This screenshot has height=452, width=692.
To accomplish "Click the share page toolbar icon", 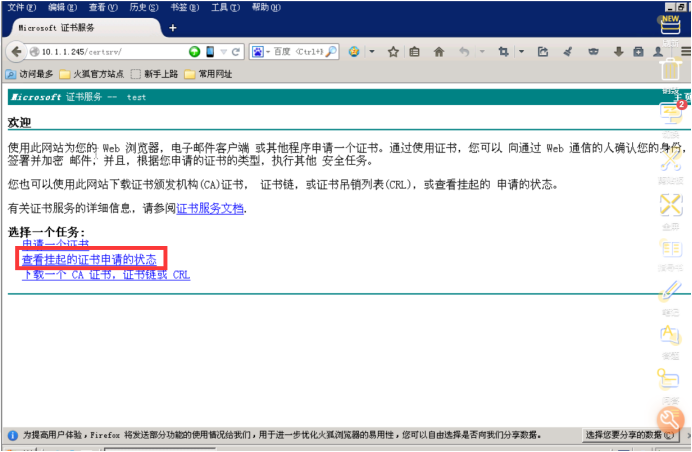I will pos(543,52).
